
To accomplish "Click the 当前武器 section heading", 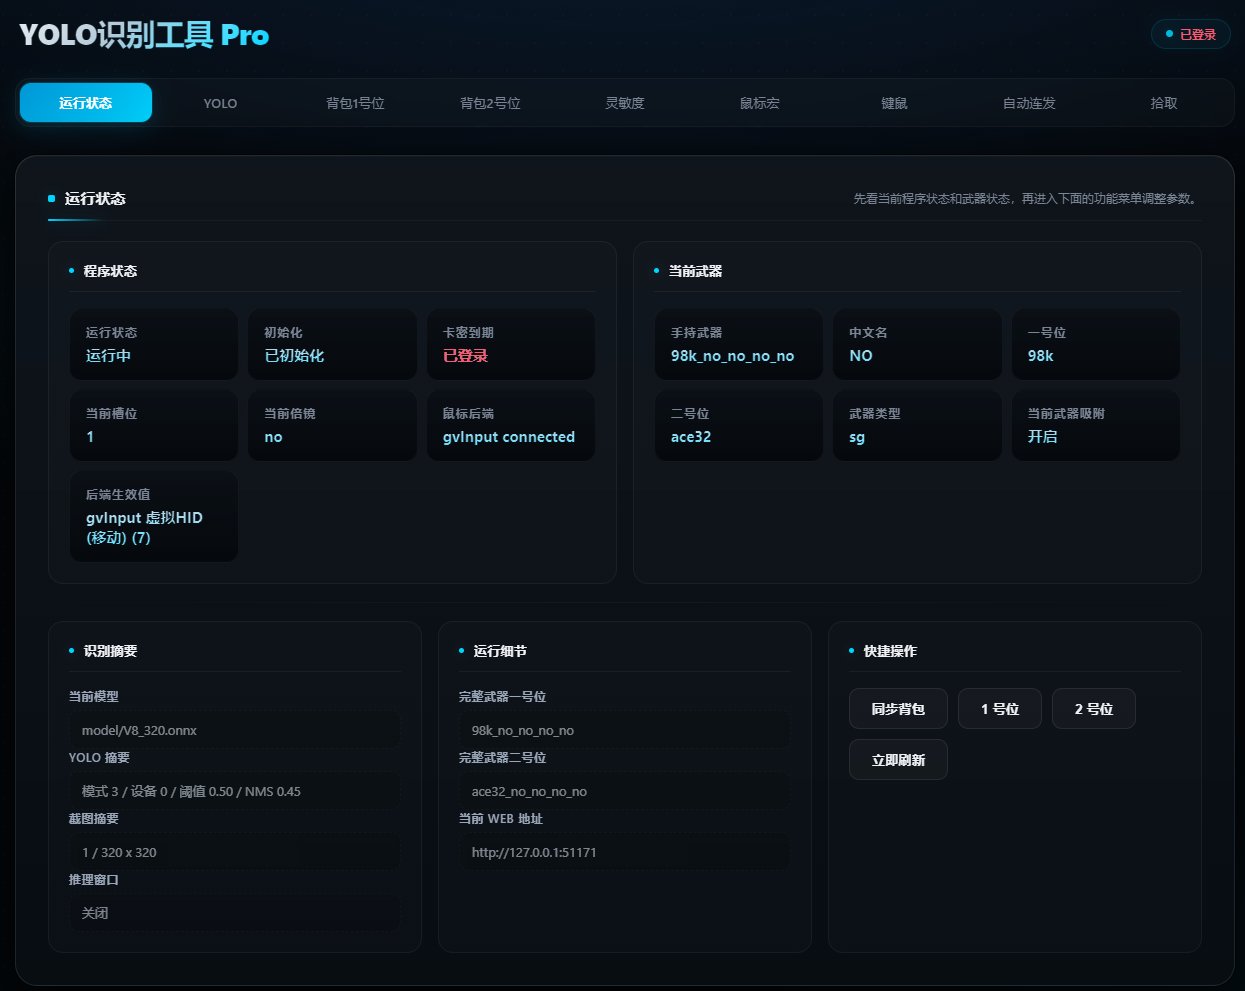I will pyautogui.click(x=695, y=271).
